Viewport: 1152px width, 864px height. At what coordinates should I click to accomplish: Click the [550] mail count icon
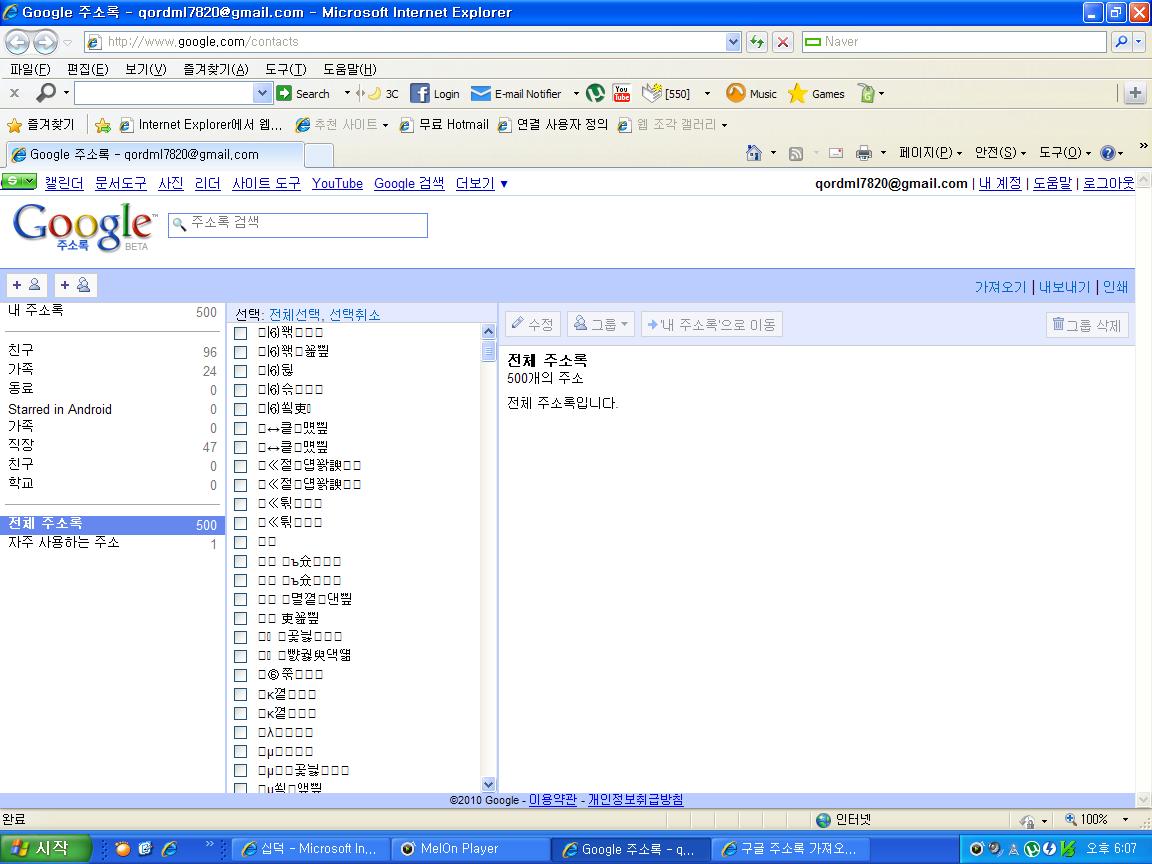point(652,93)
